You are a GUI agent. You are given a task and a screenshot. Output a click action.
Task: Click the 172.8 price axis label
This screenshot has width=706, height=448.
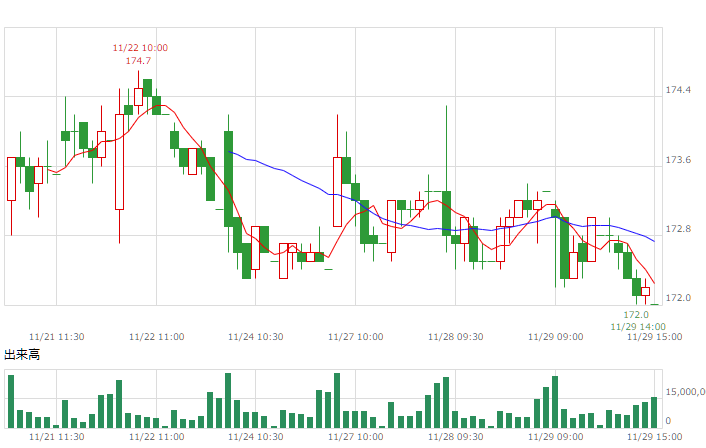click(678, 229)
